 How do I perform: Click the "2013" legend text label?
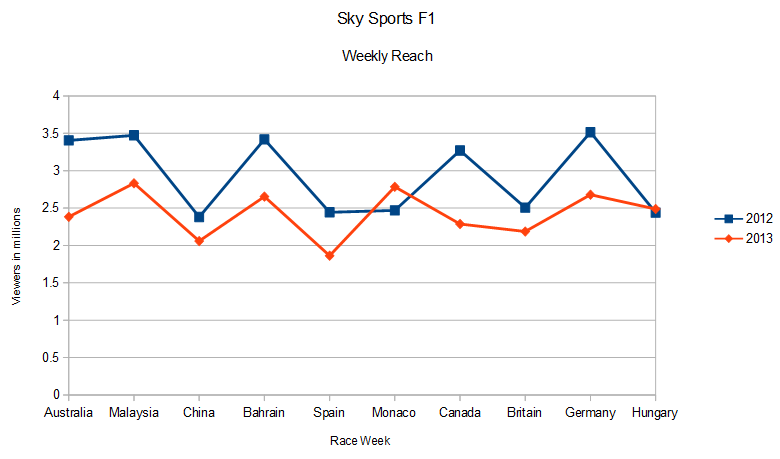(757, 238)
